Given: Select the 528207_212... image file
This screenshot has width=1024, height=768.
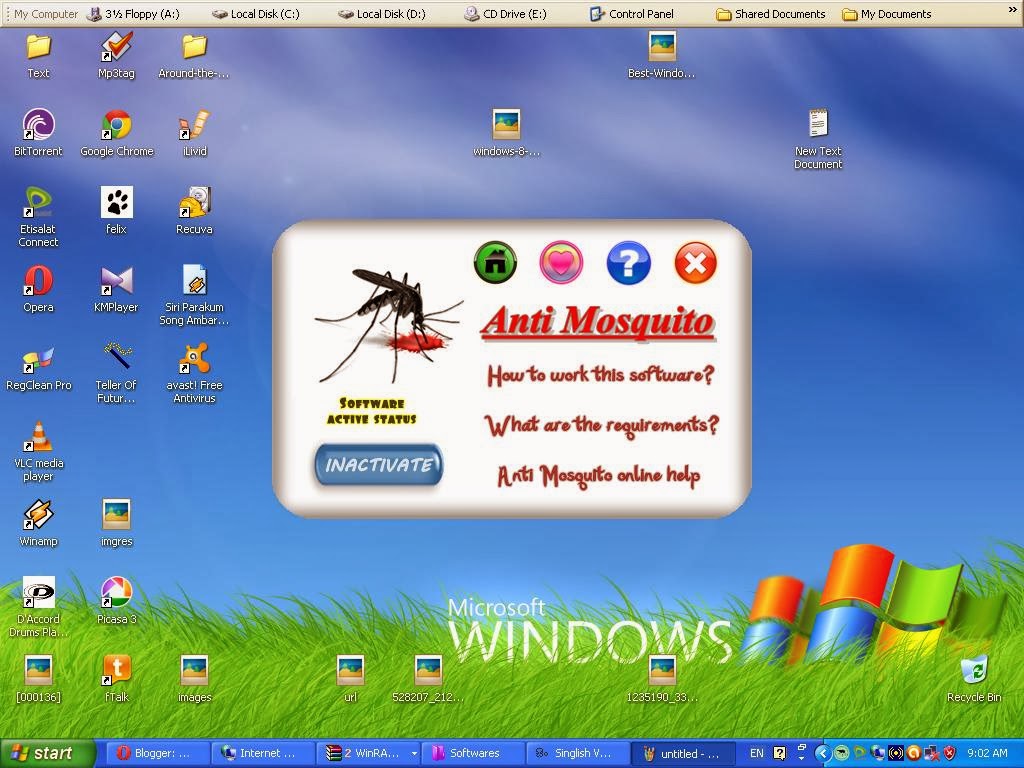Looking at the screenshot, I should click(428, 679).
